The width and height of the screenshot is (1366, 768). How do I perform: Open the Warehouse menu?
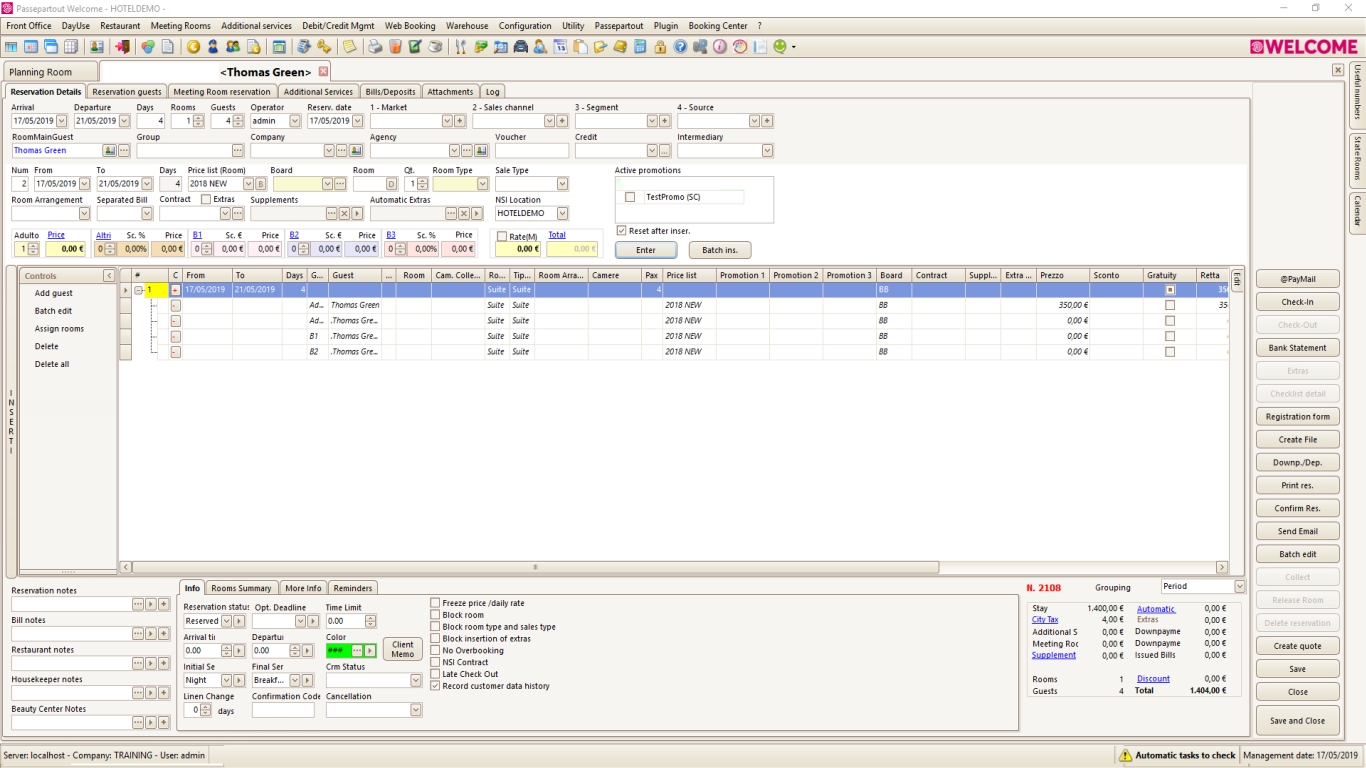click(x=467, y=26)
